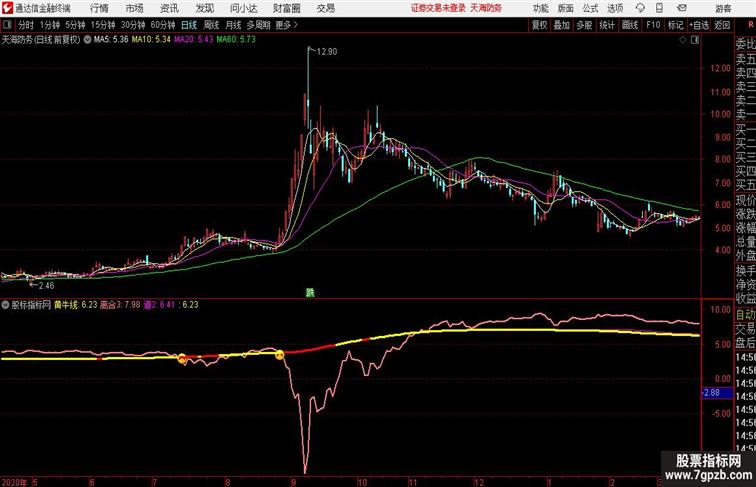Click the 12.90 high price label

326,52
